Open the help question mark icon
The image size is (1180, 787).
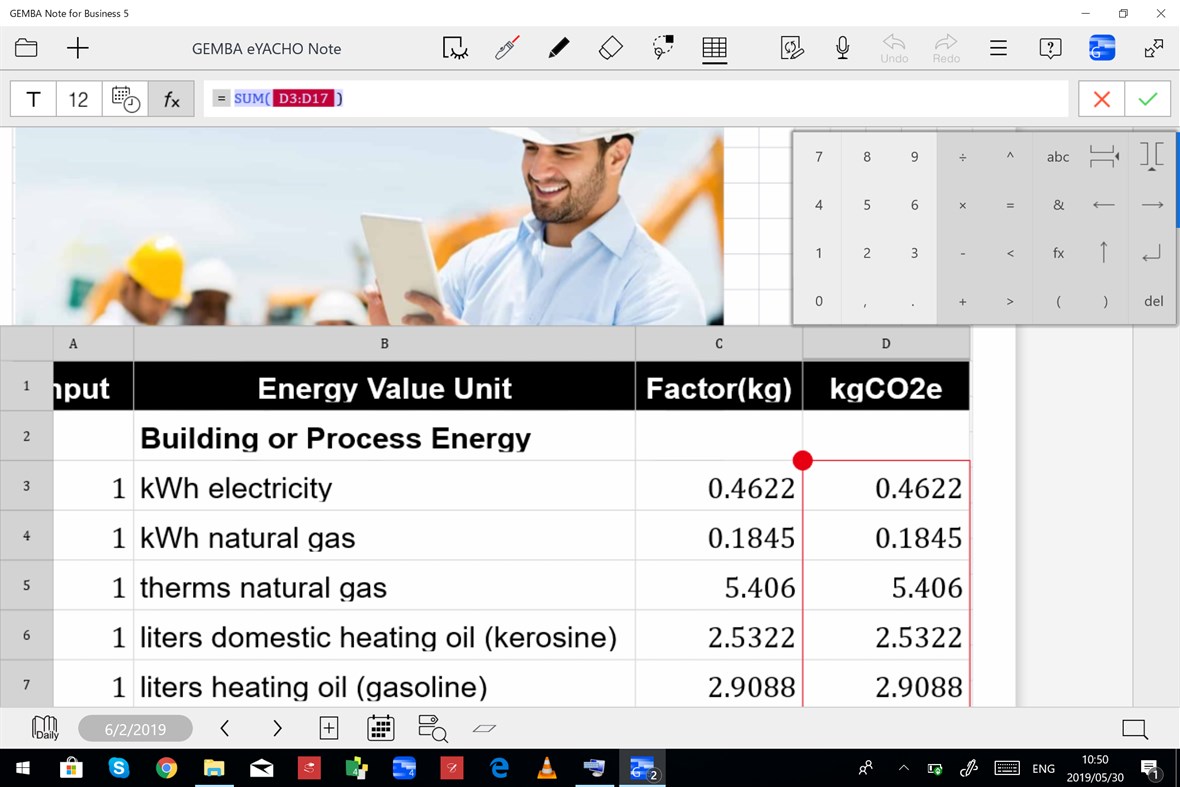pos(1050,48)
